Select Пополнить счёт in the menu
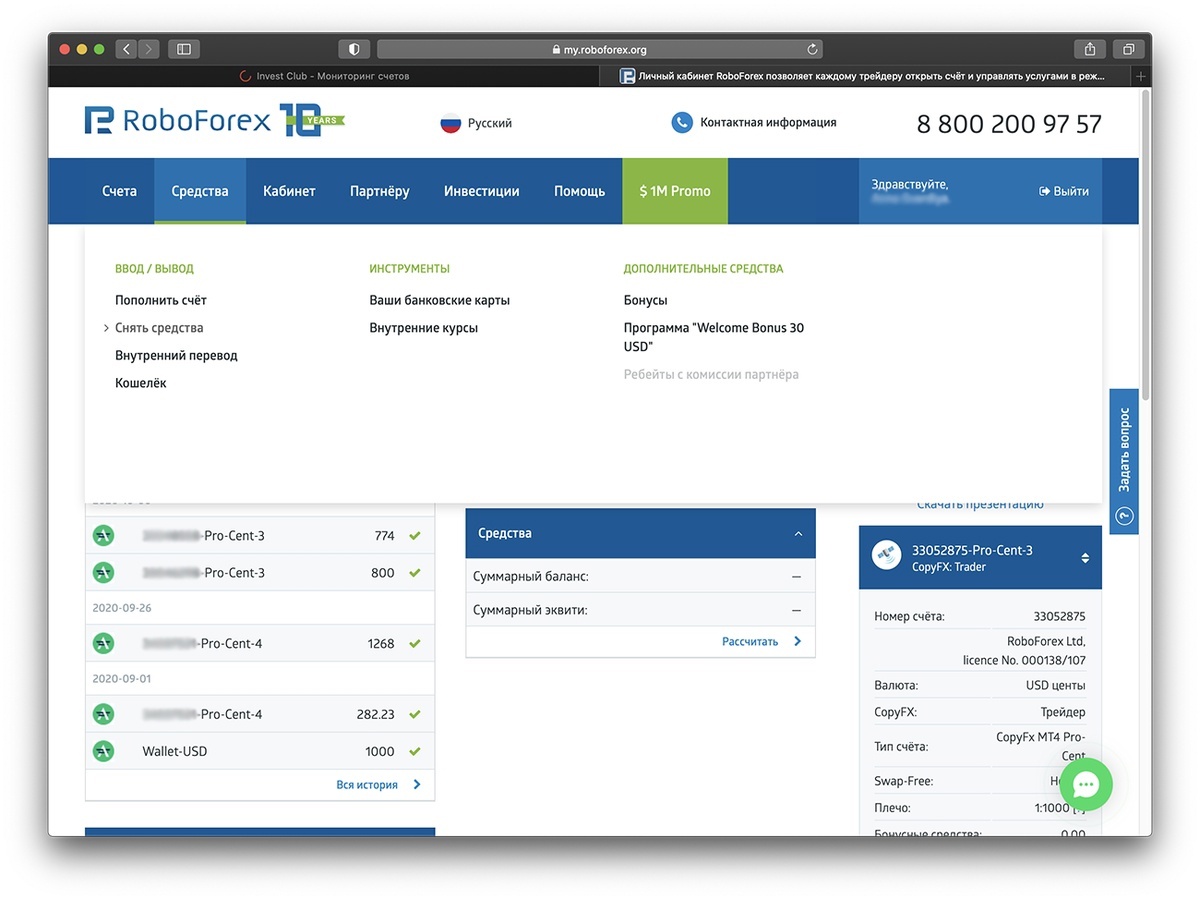Screen dimensions: 1200x900 [x=161, y=300]
